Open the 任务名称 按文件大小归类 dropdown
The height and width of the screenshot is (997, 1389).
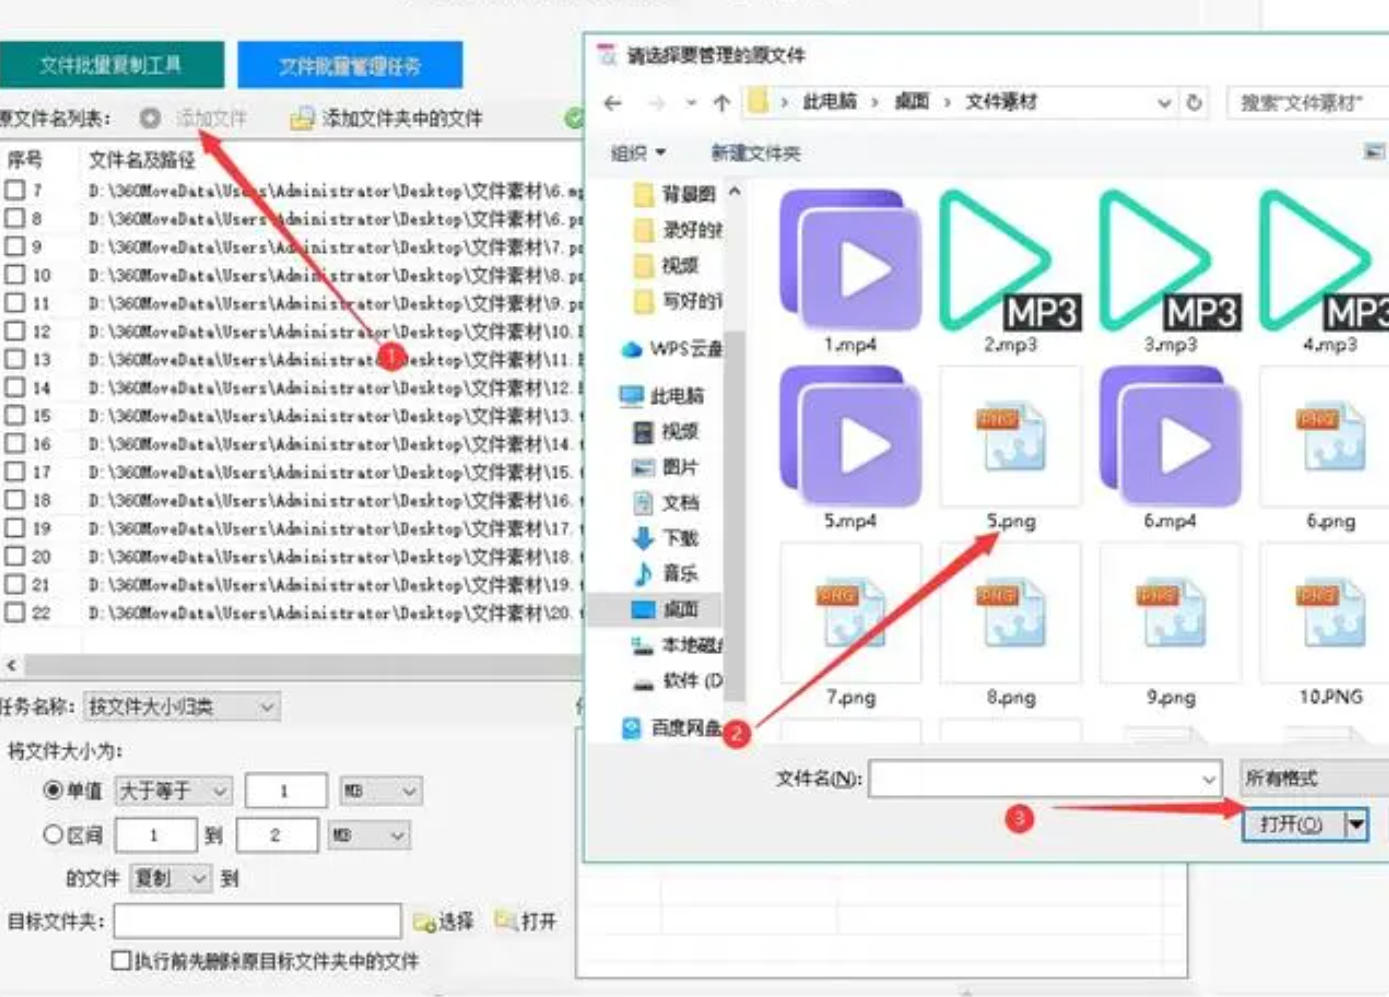[x=182, y=706]
